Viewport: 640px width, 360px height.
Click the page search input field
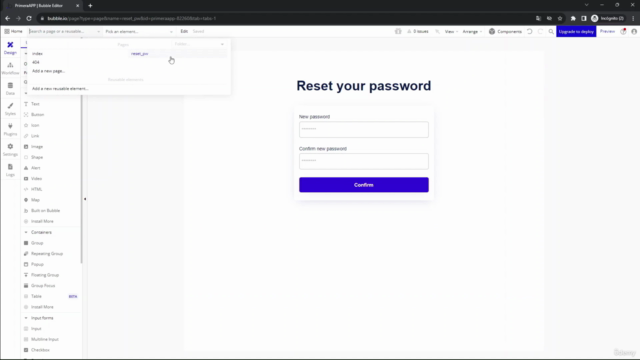(64, 31)
